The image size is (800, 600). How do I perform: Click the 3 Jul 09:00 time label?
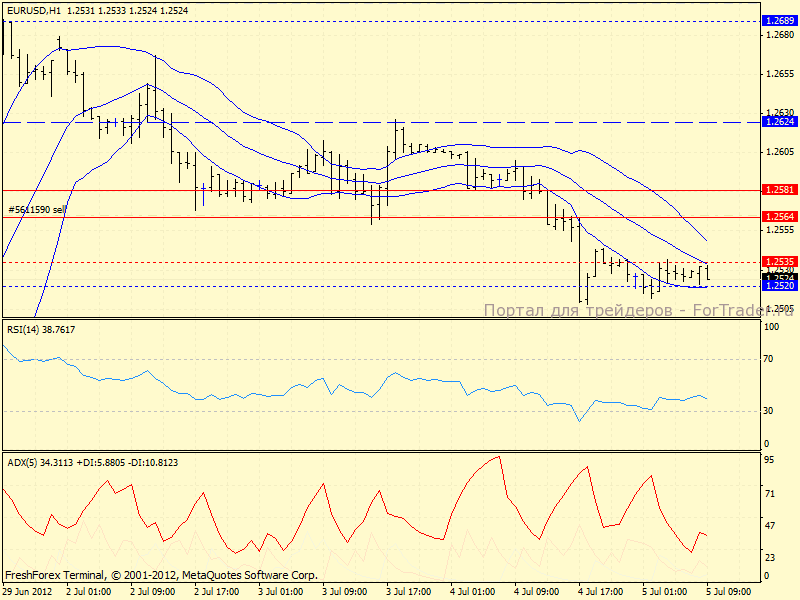pyautogui.click(x=344, y=592)
